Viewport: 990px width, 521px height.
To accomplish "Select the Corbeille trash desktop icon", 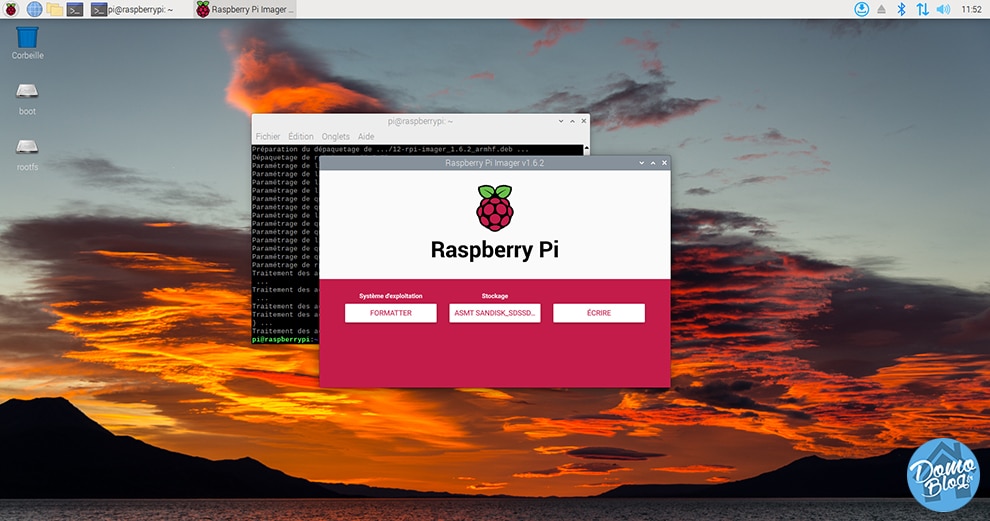I will (27, 43).
